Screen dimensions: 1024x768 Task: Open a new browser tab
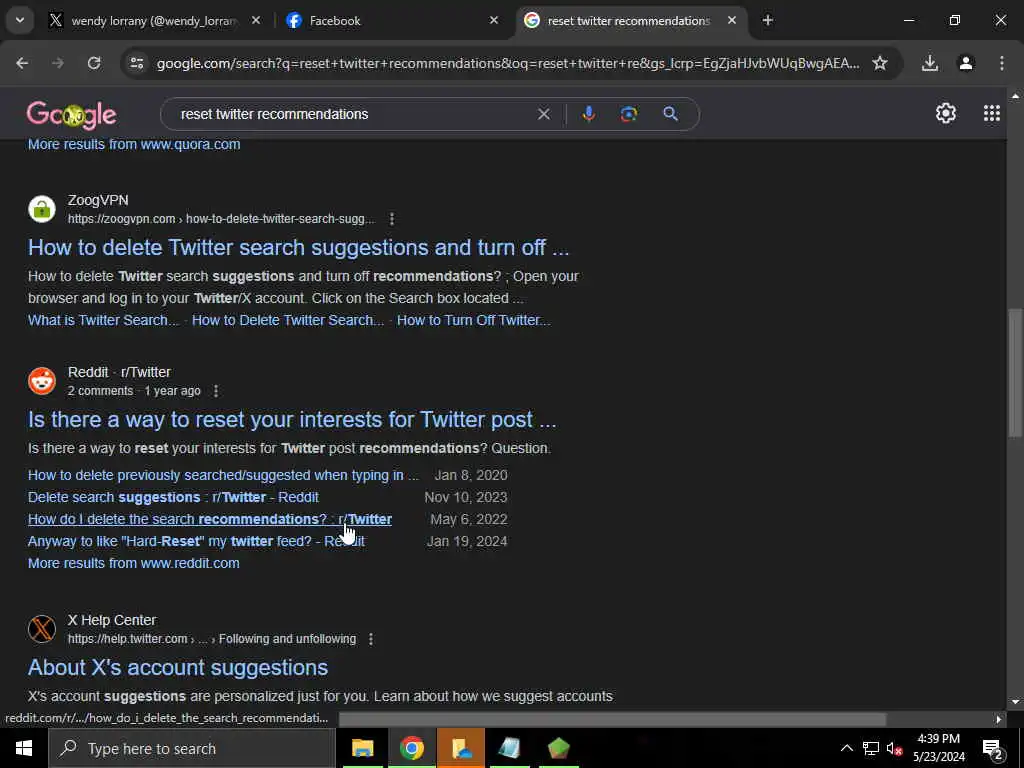(767, 21)
